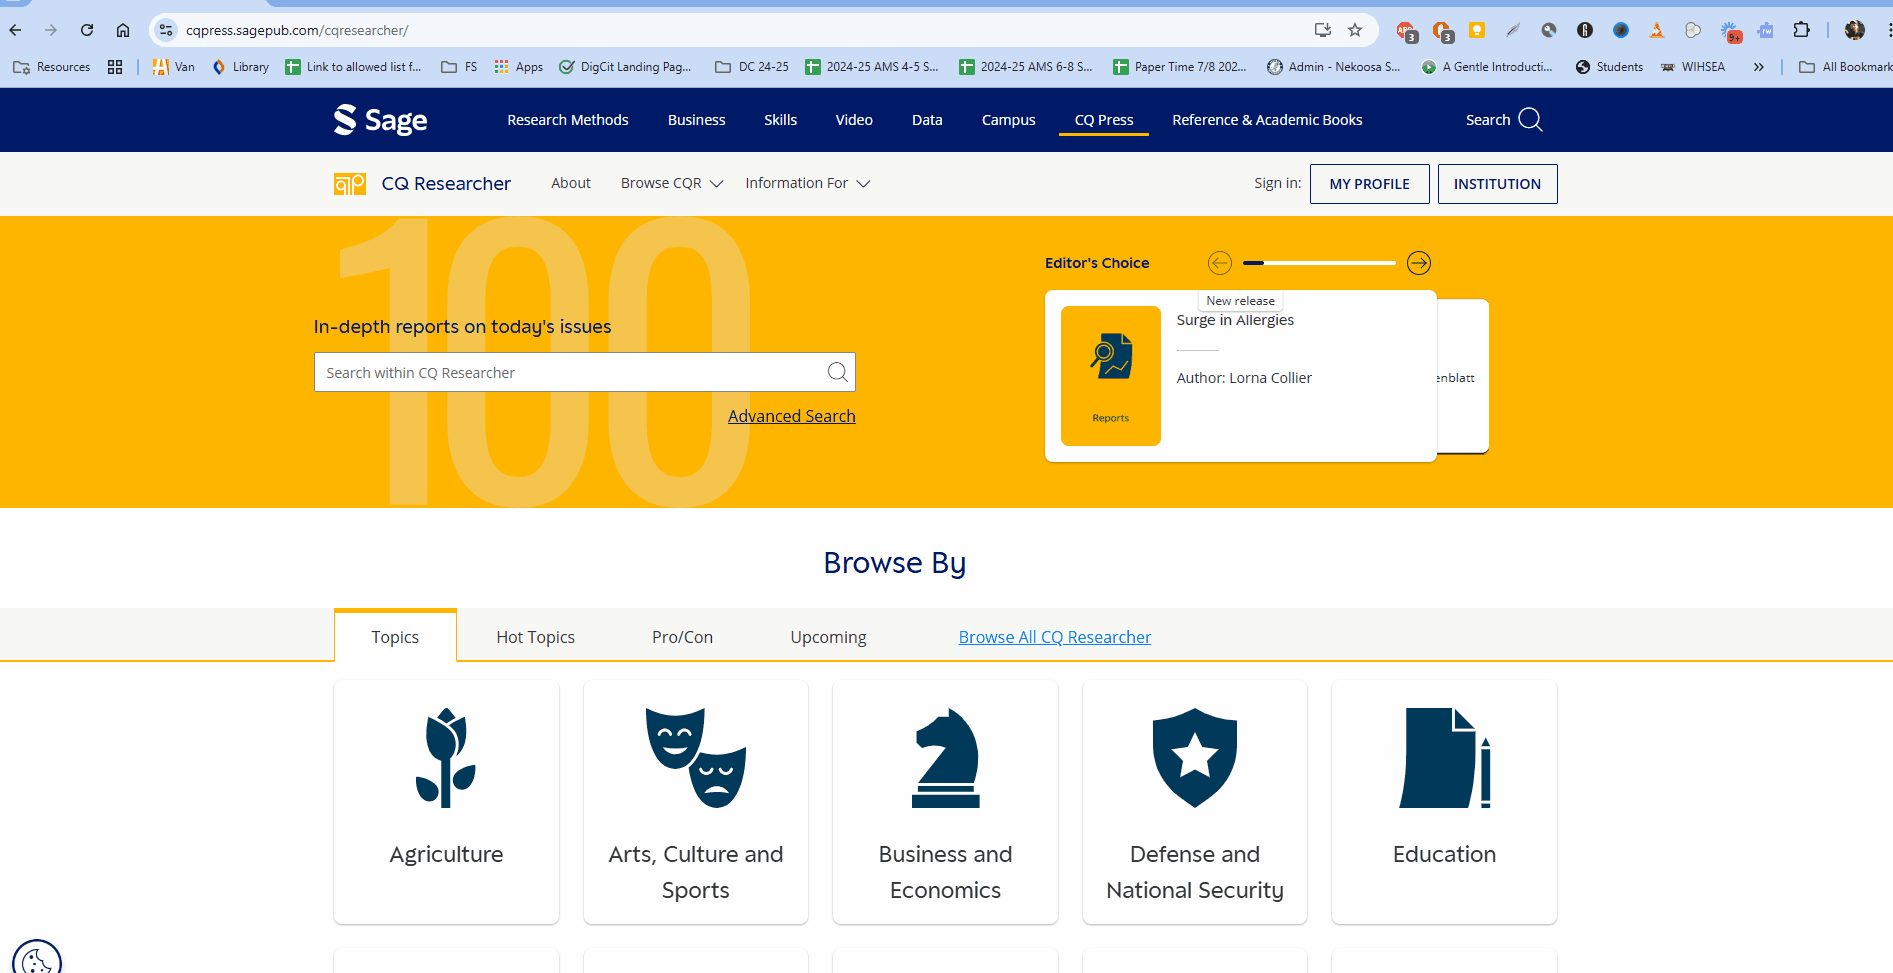View site information icon in address bar
This screenshot has height=973, width=1893.
[x=166, y=30]
